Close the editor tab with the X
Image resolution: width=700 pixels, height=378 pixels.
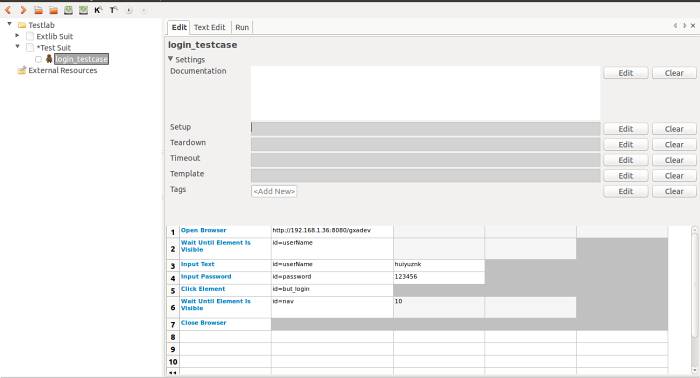[693, 26]
